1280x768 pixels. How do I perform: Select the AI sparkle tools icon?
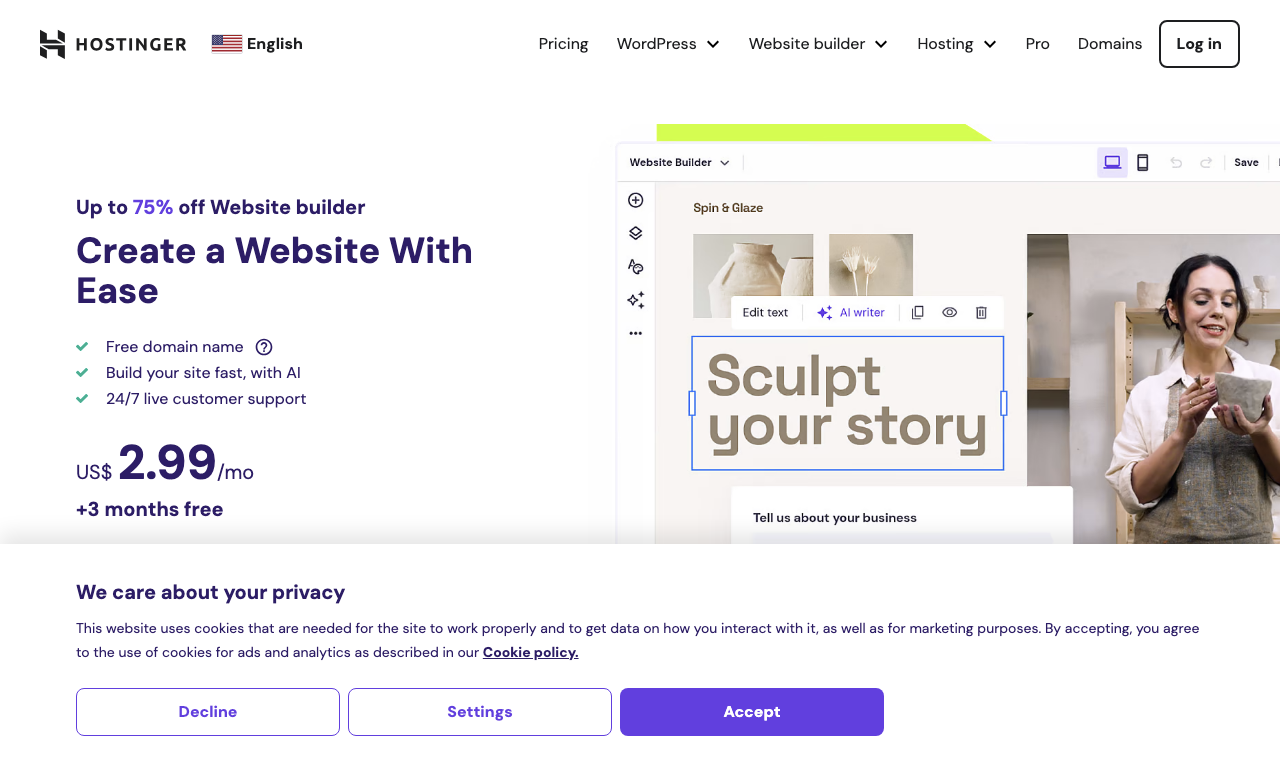tap(635, 300)
